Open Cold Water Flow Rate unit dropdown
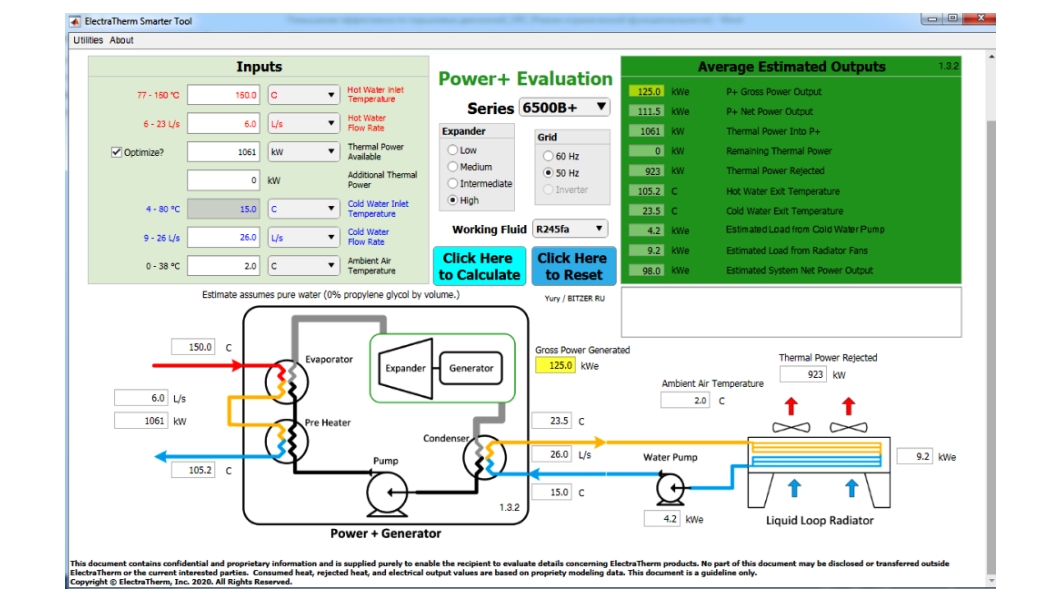This screenshot has width=1053, height=609. 304,237
